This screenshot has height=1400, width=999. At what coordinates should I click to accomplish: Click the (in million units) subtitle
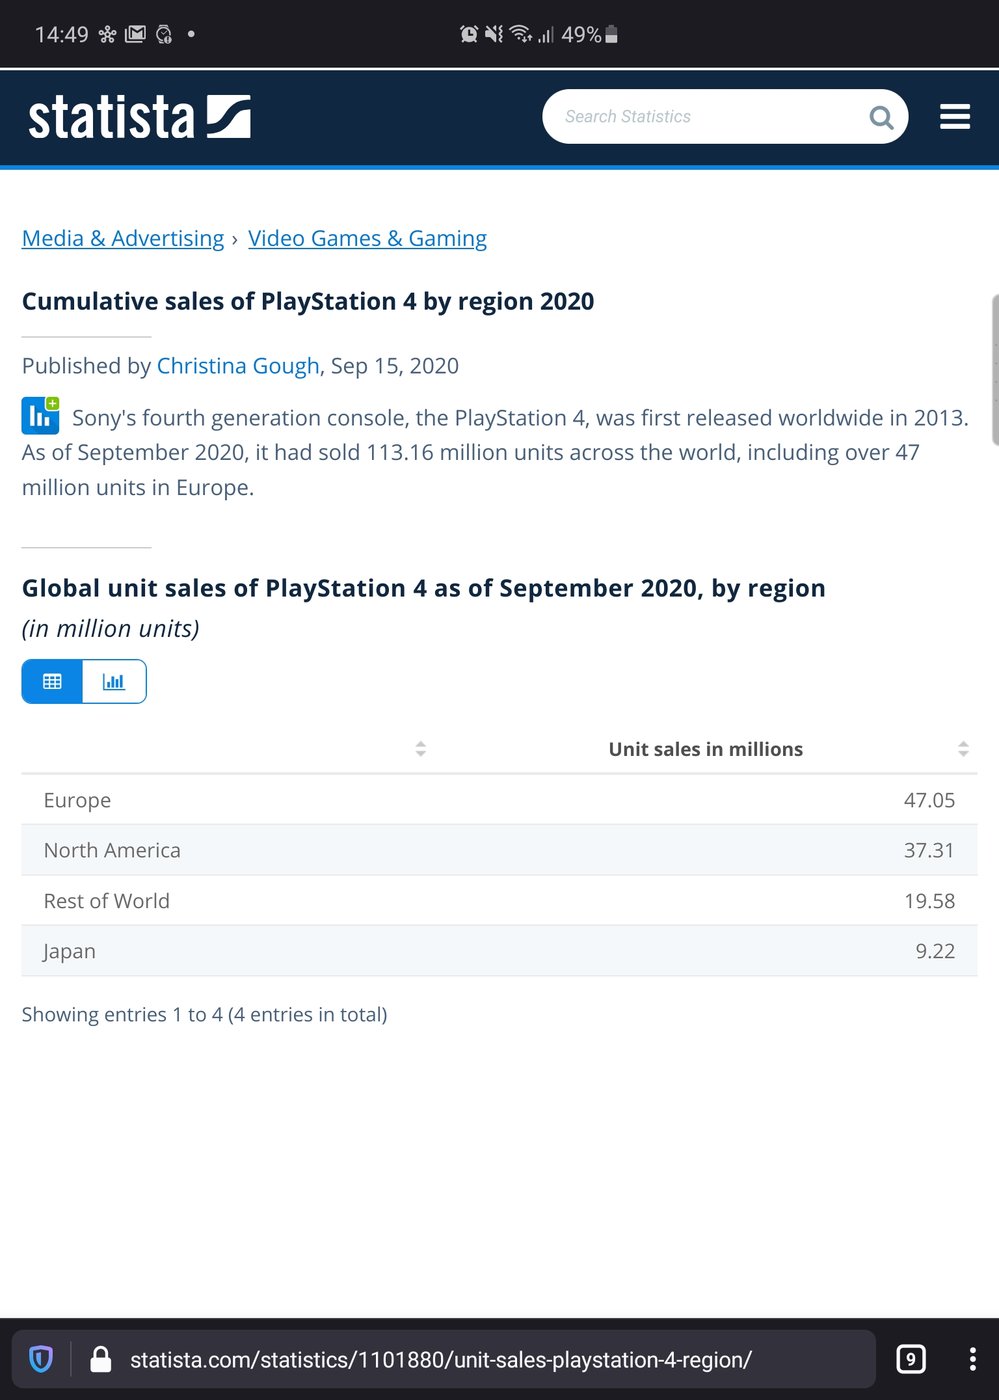pyautogui.click(x=111, y=628)
